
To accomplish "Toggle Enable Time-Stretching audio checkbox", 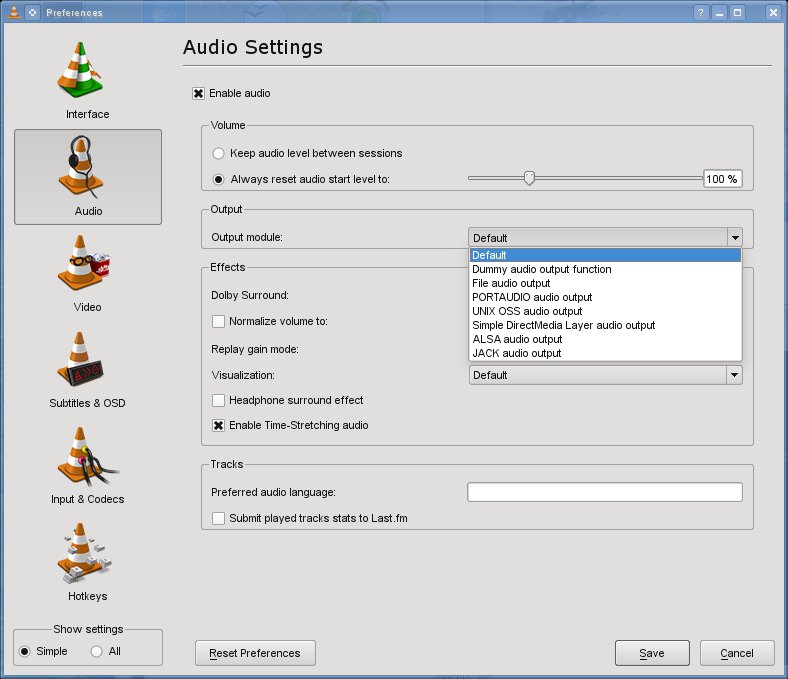I will click(218, 426).
